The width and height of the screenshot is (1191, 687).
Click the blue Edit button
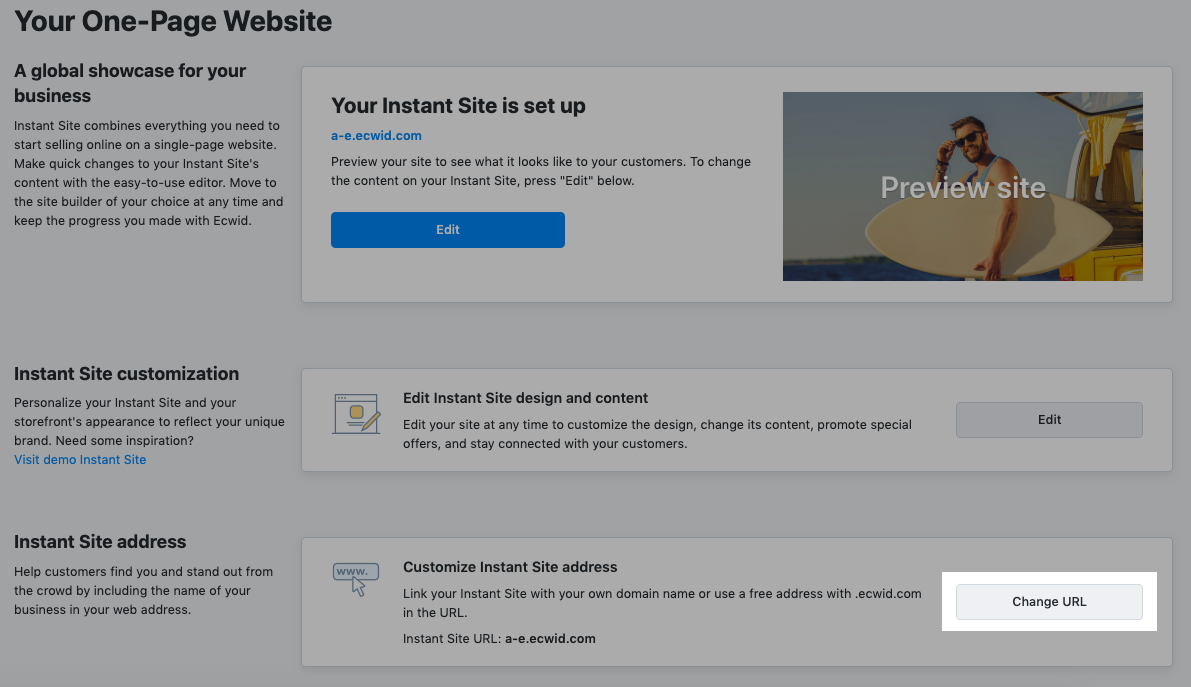point(447,230)
